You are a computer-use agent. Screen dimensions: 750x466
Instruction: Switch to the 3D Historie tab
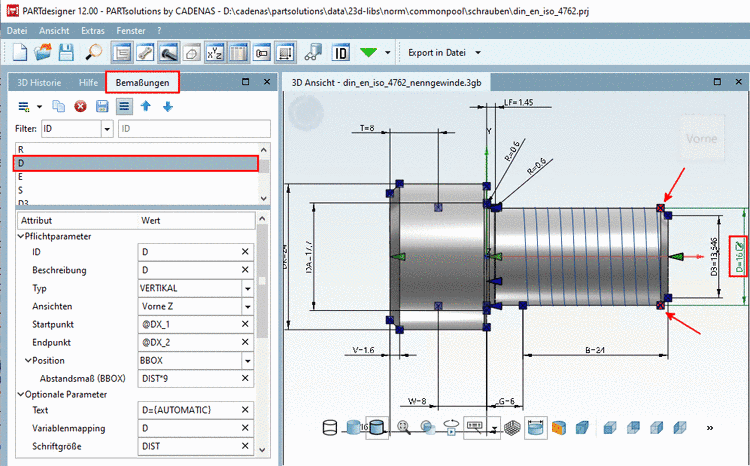40,82
